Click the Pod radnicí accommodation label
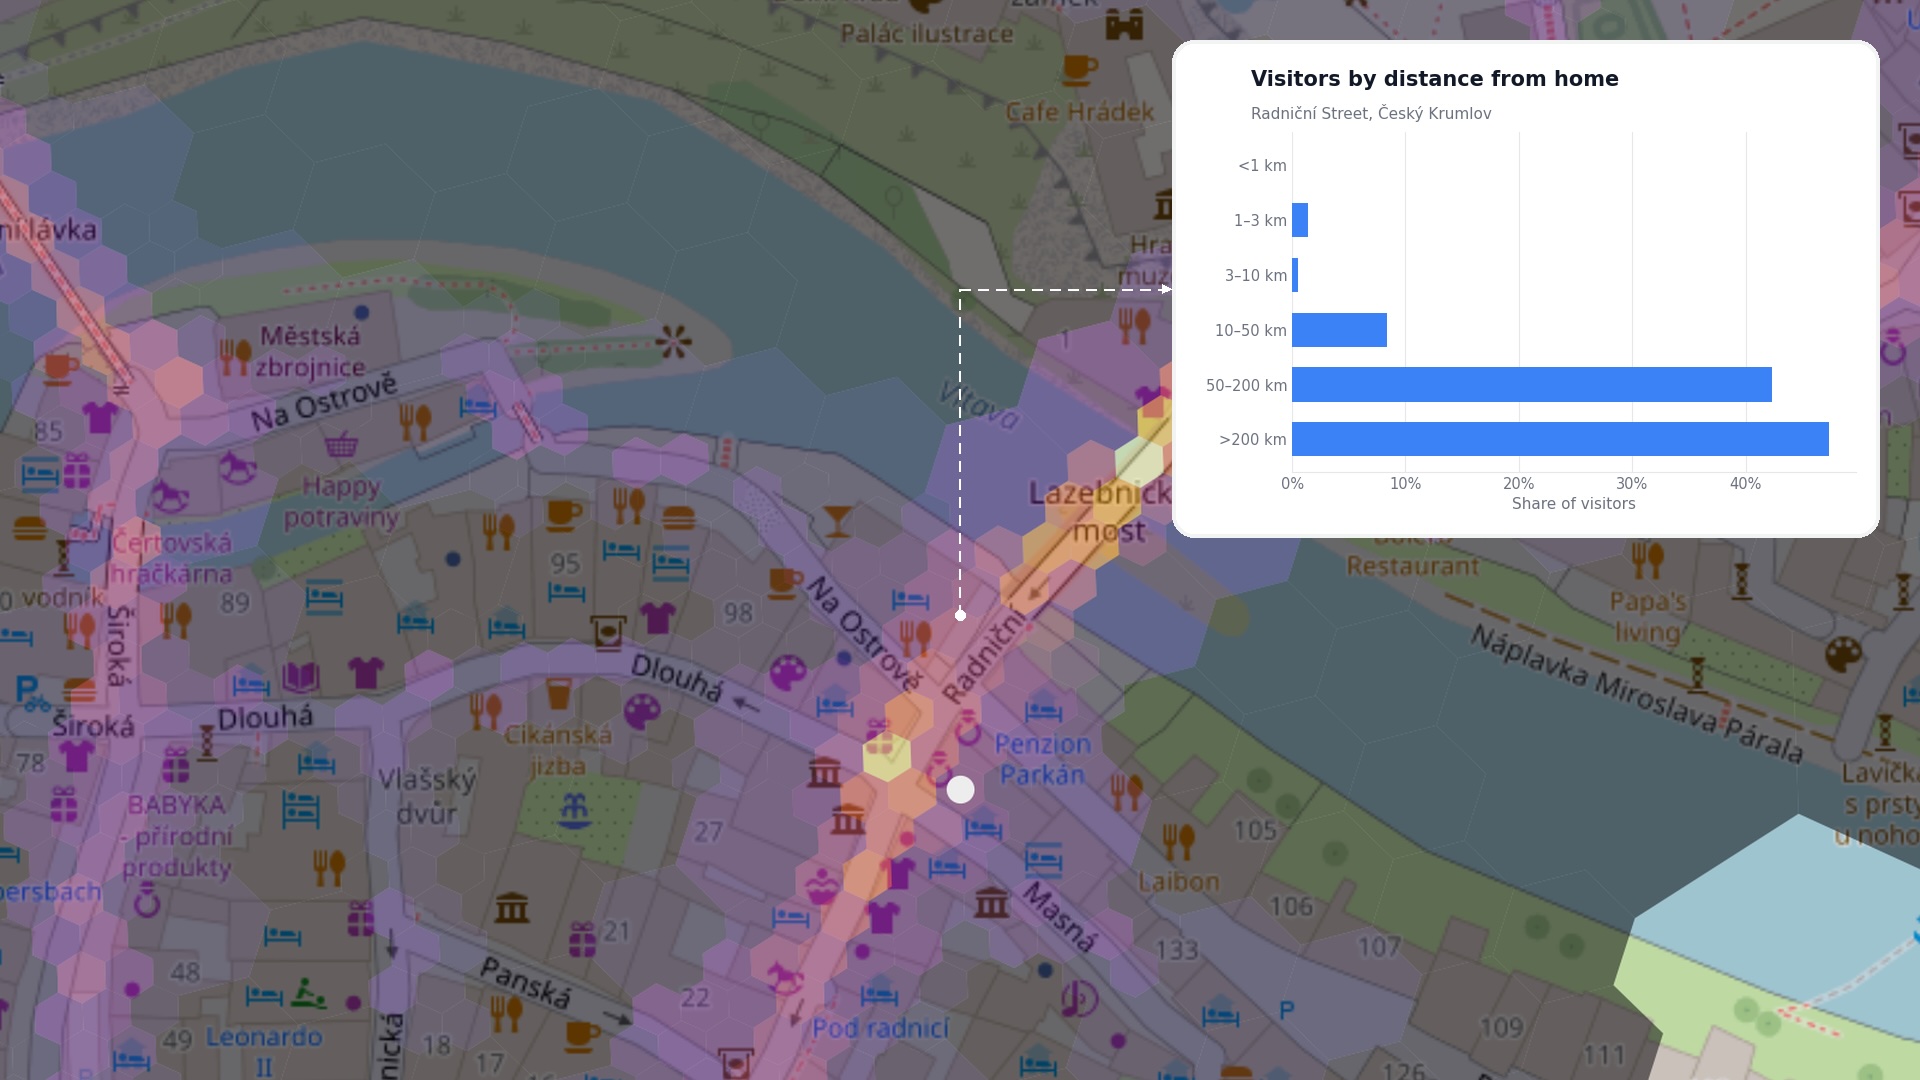This screenshot has height=1080, width=1920. point(880,1028)
